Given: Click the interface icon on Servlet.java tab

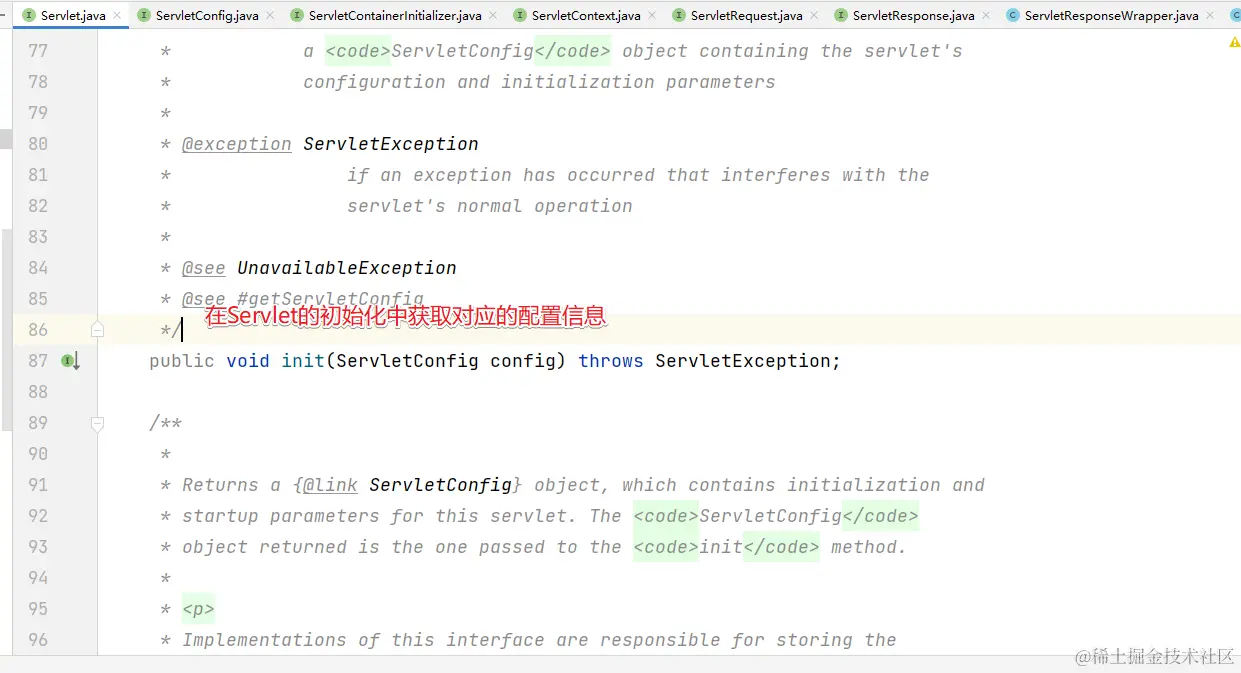Looking at the screenshot, I should pos(29,16).
